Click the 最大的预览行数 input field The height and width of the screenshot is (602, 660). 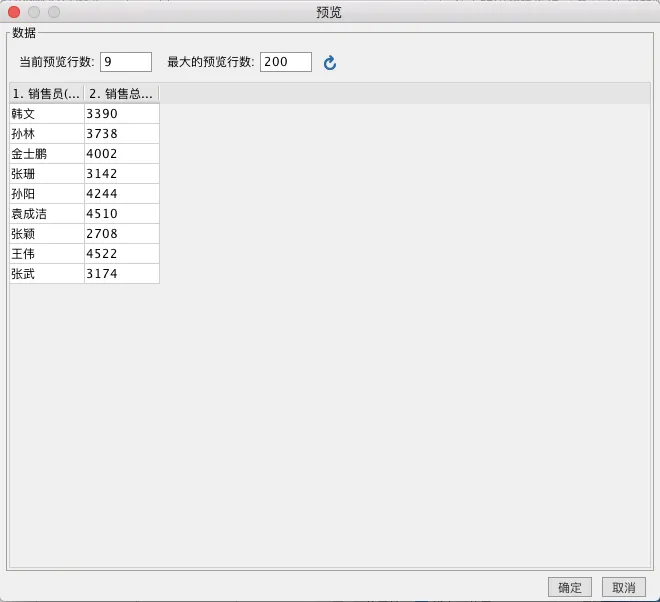point(286,62)
